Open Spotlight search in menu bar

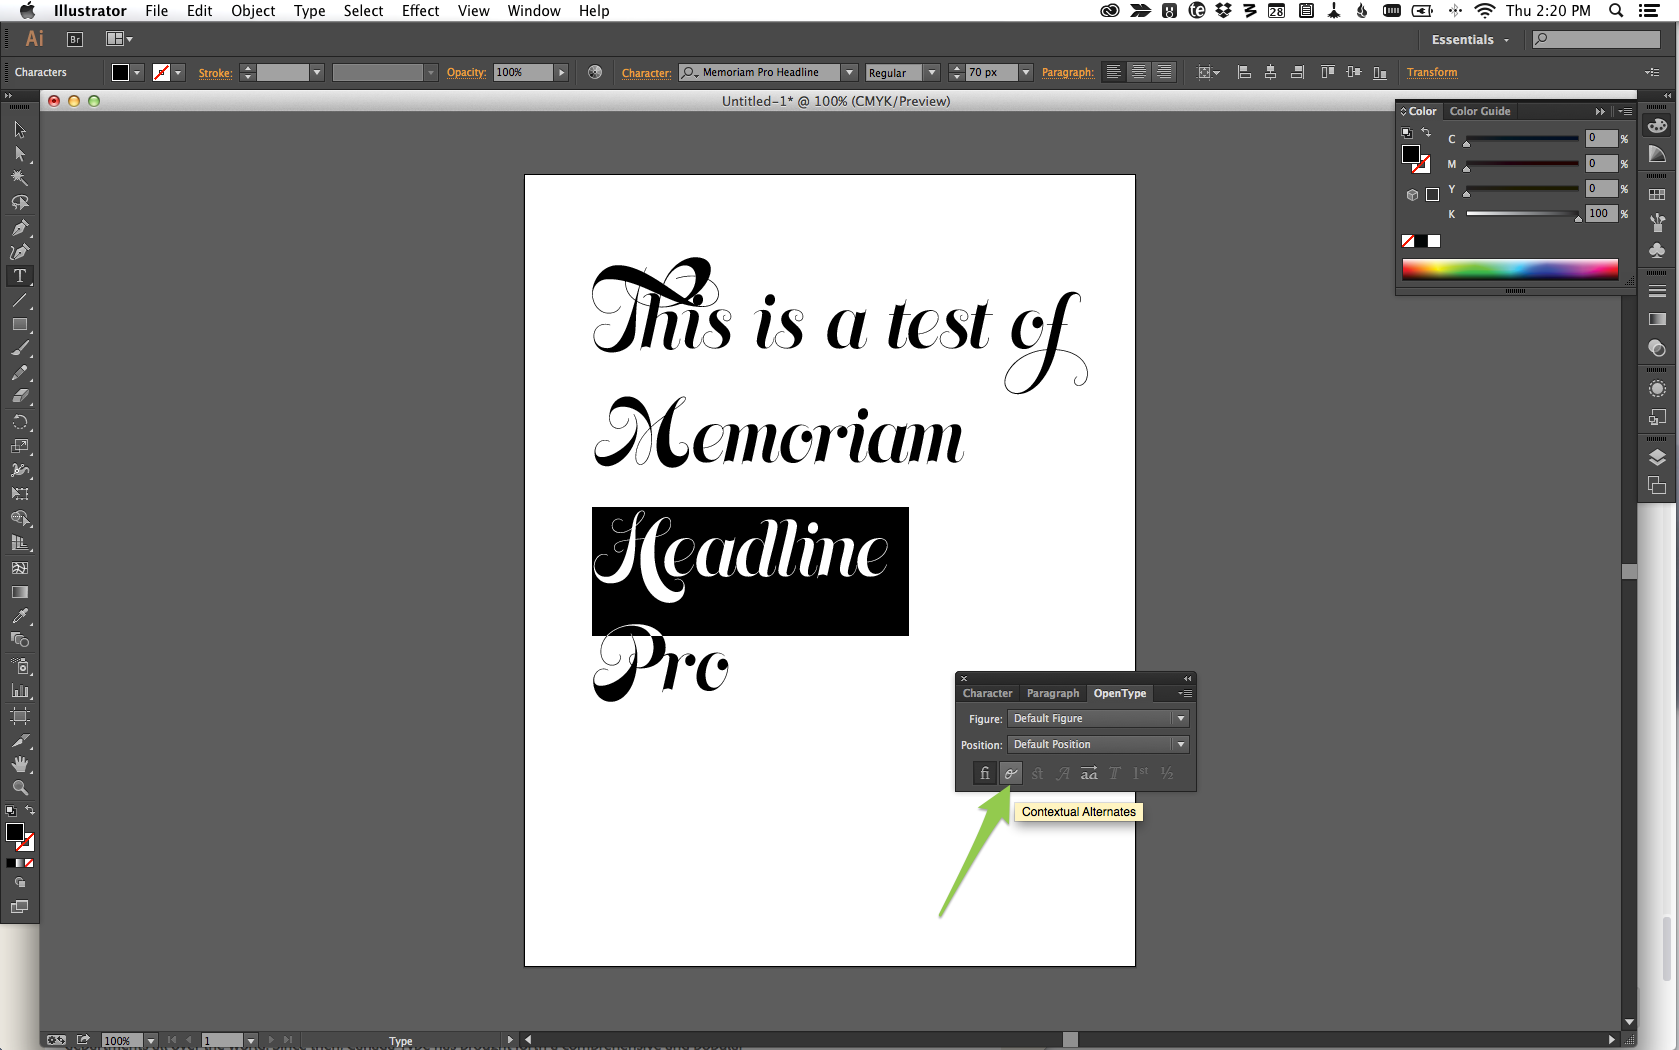coord(1616,11)
